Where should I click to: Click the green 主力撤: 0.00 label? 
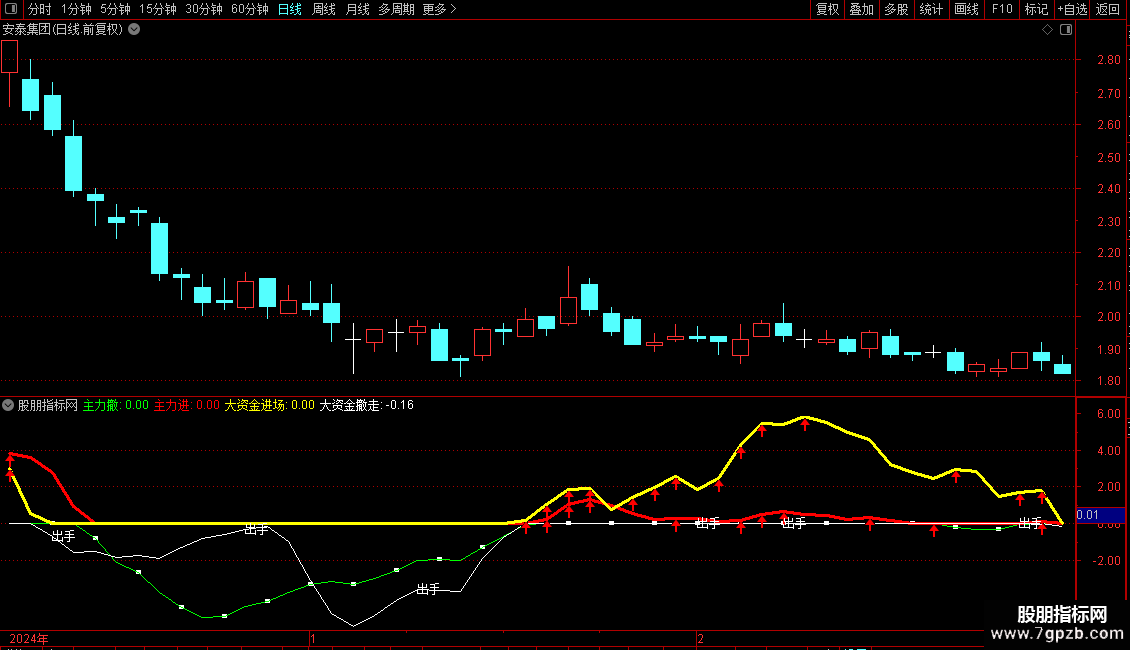(x=115, y=405)
